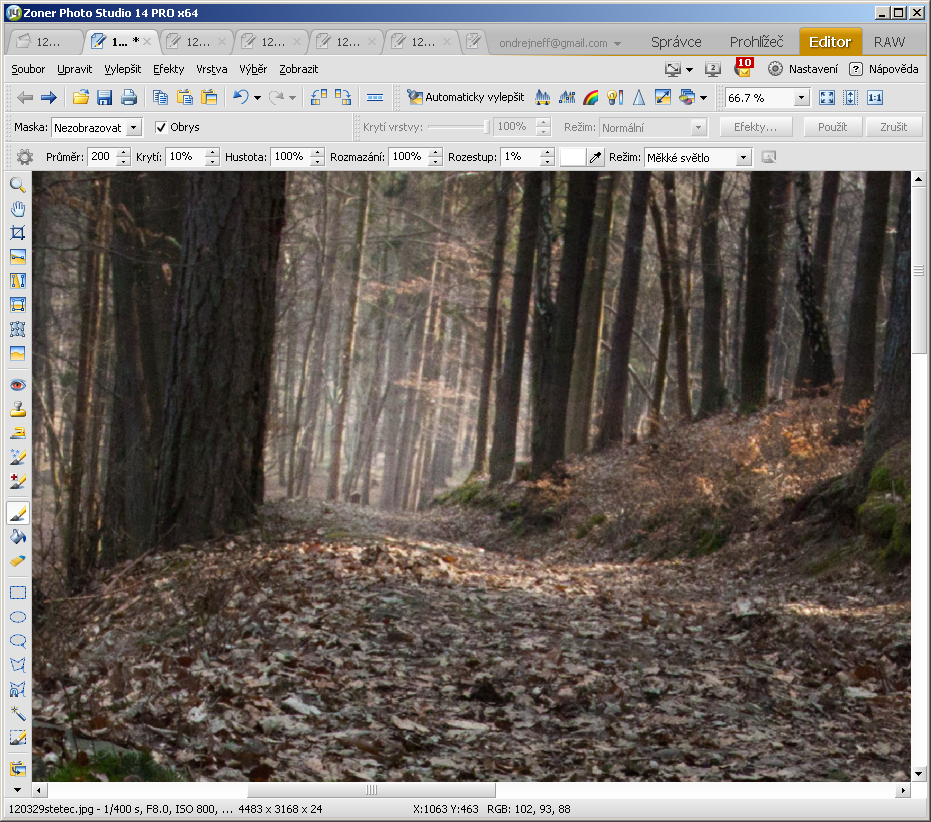
Task: Open the zoom level 66.7 % dropdown
Action: point(801,97)
